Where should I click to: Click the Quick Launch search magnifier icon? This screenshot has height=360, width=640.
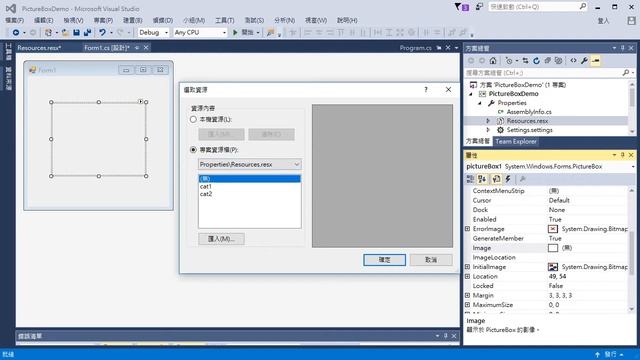pos(582,7)
